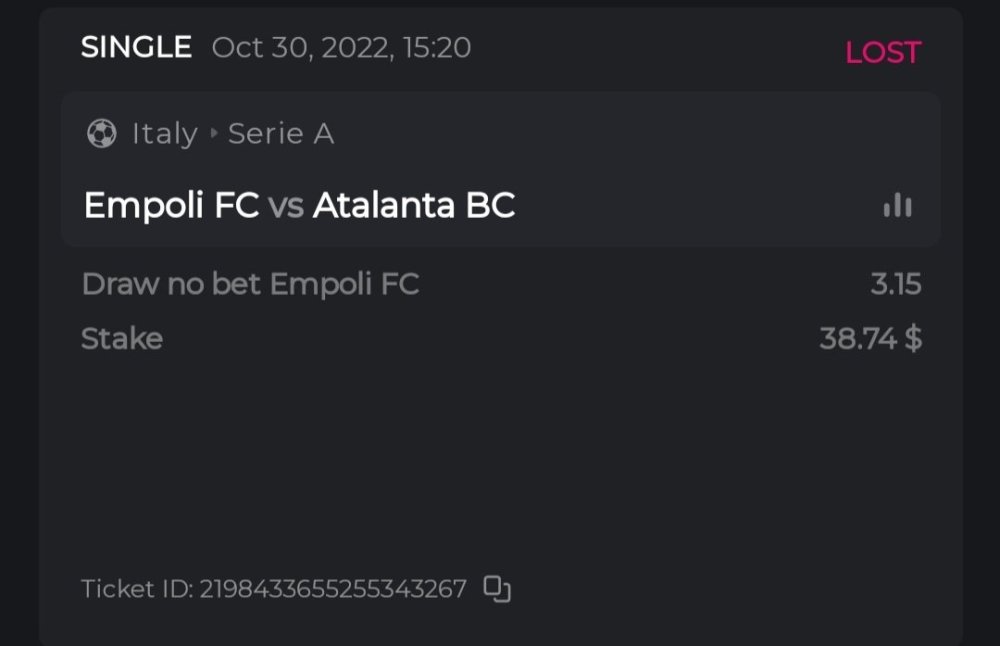Click the 38.74 $ stake amount
The image size is (1000, 646).
[x=870, y=339]
